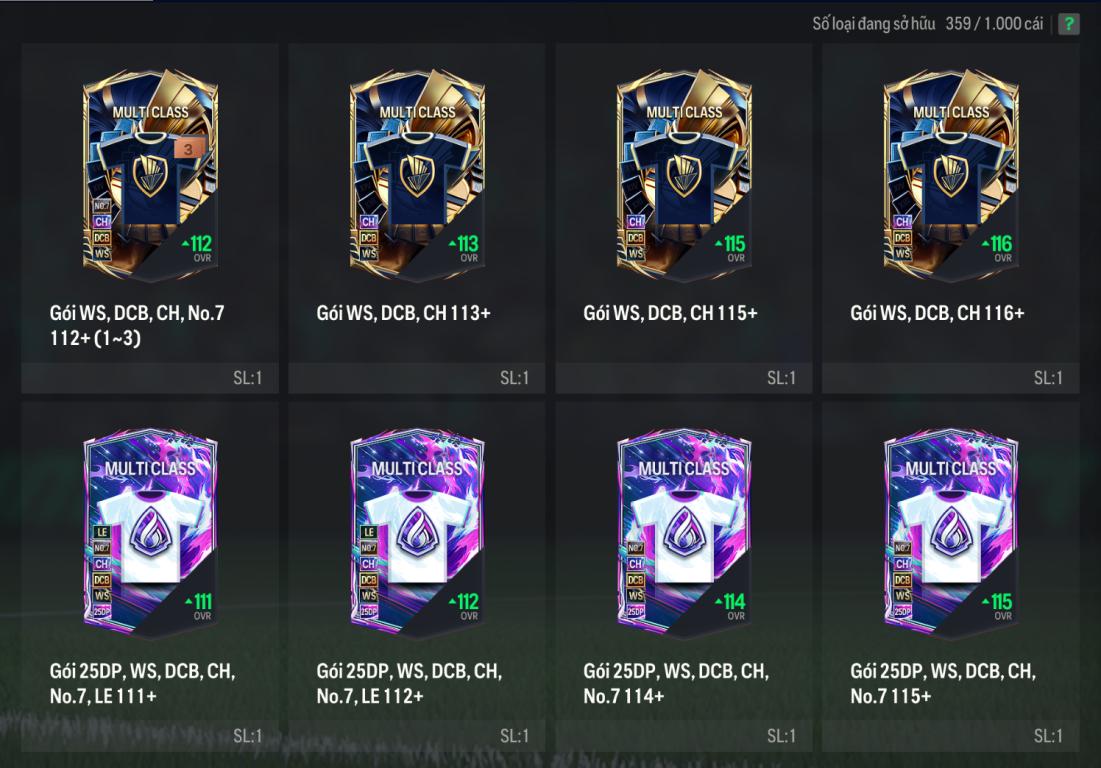Click the orange number 3 badge on first pack
The image size is (1101, 768).
coord(188,149)
